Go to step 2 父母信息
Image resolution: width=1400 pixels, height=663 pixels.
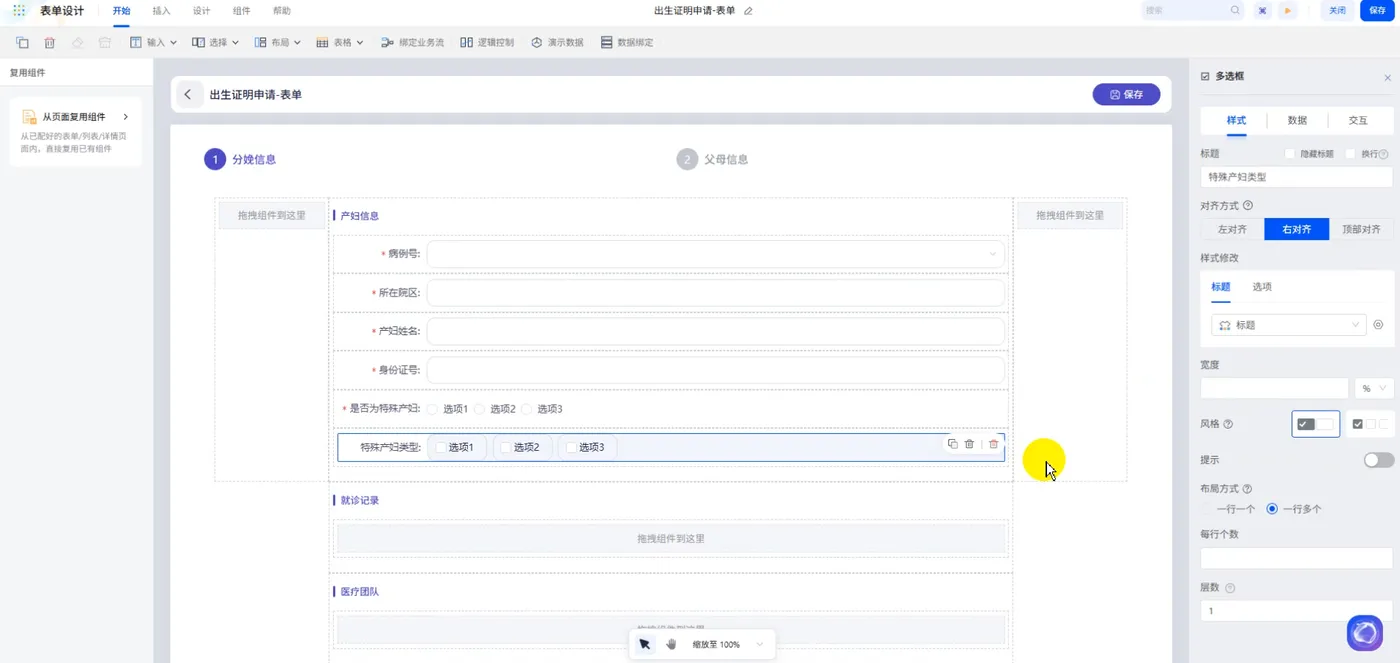pos(712,159)
